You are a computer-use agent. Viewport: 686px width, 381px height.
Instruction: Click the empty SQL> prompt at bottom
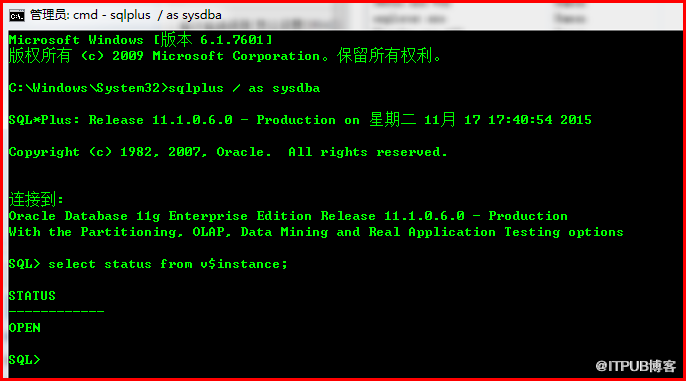tap(24, 360)
